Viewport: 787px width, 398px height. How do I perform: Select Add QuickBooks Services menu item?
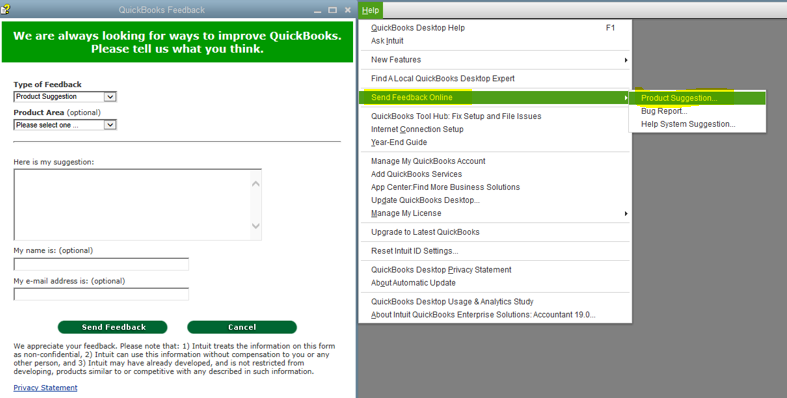pyautogui.click(x=495, y=175)
